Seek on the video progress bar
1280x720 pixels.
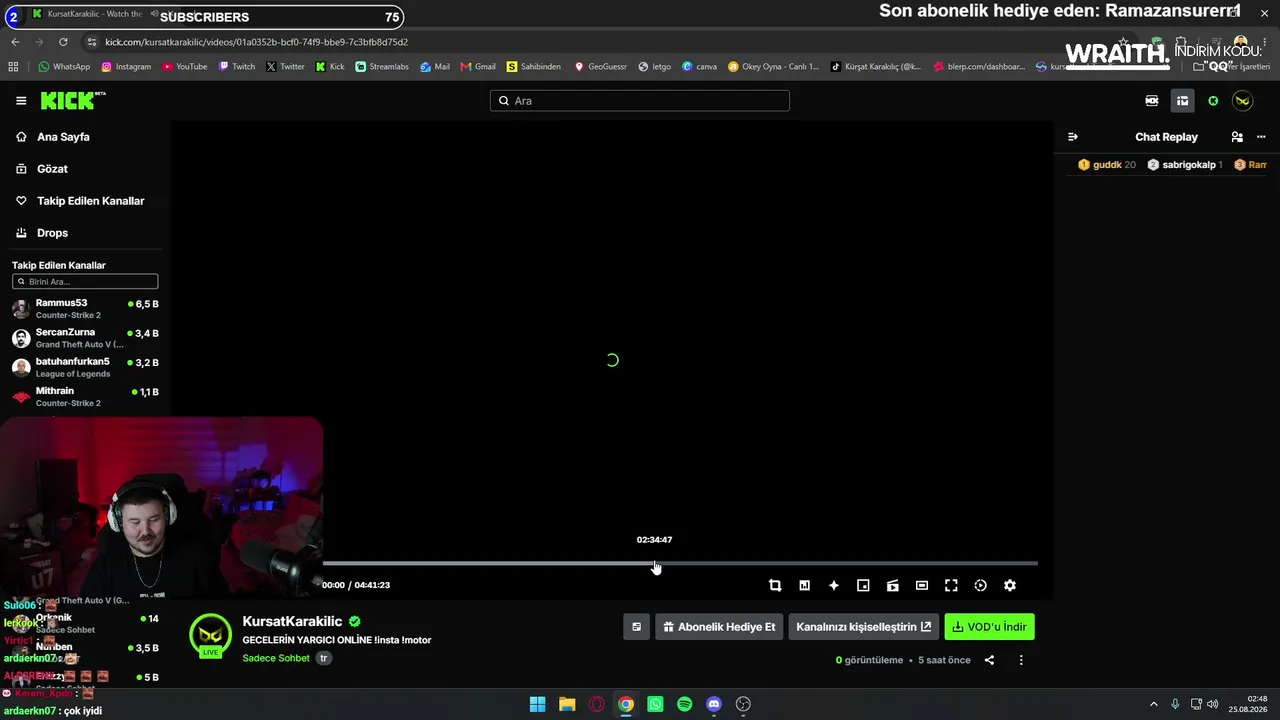(680, 564)
